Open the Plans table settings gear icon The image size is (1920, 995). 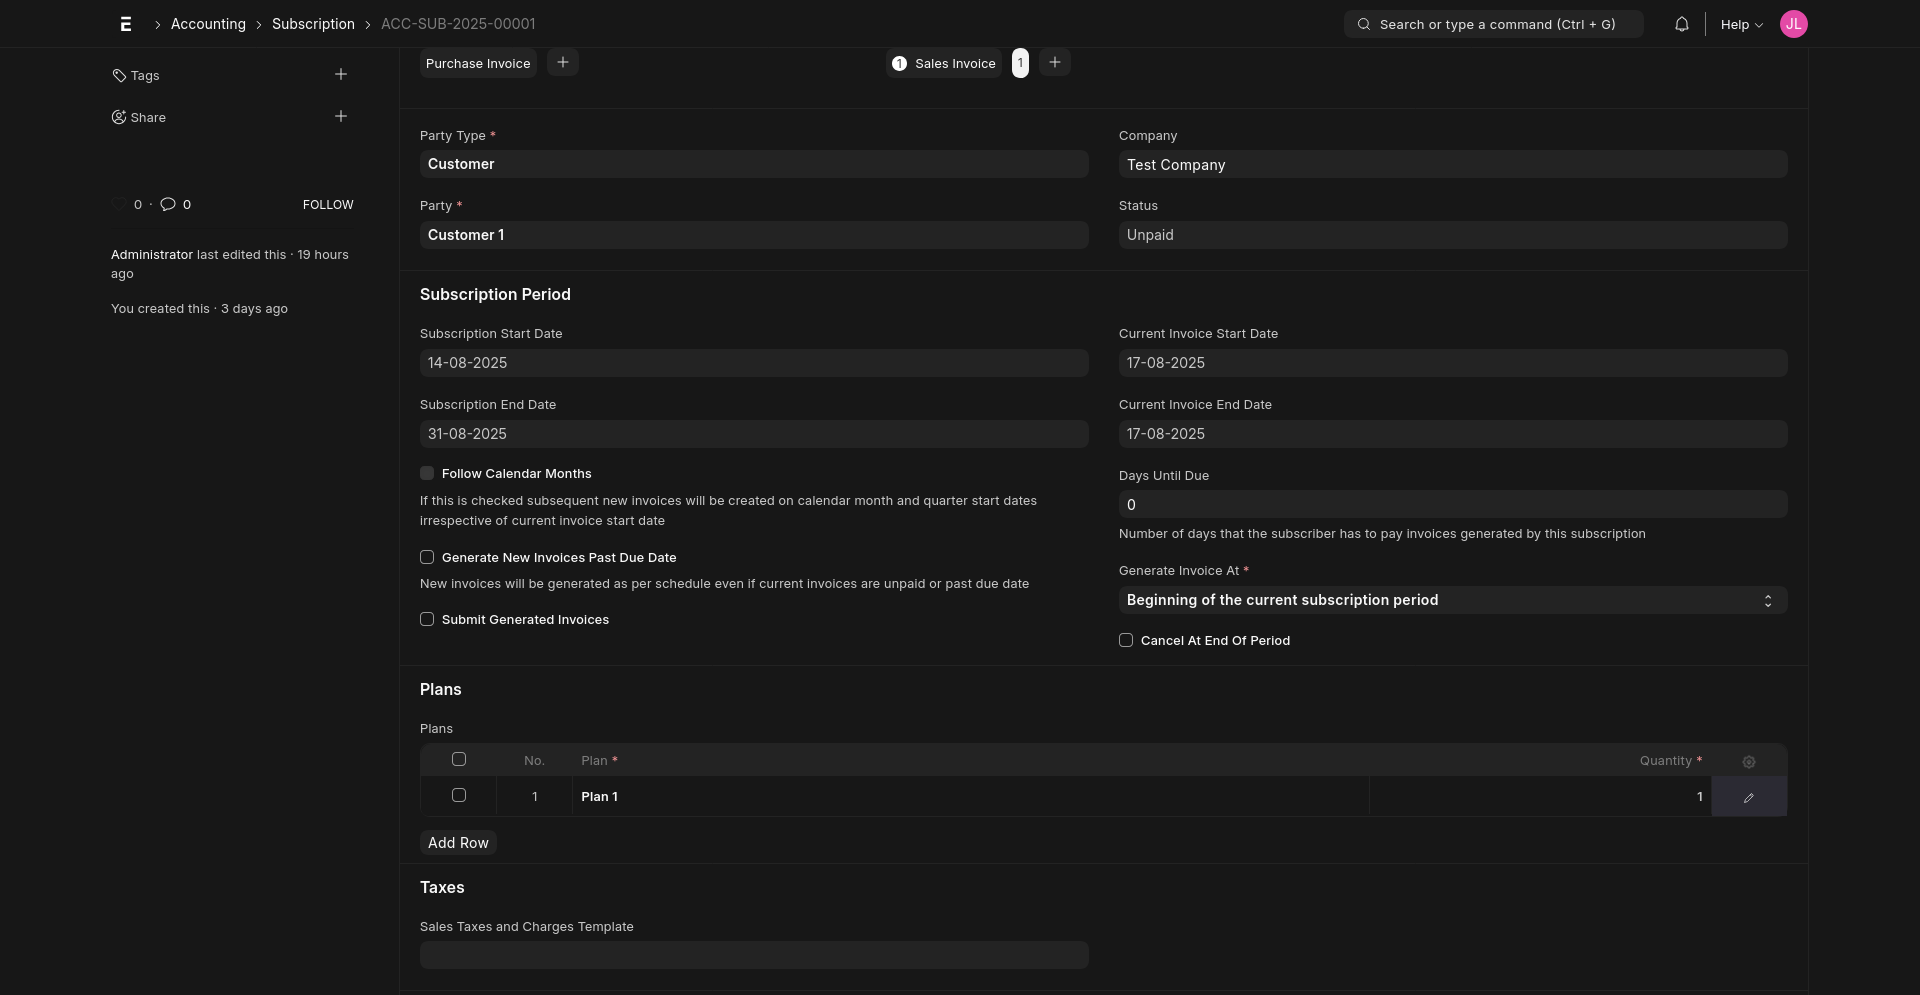click(x=1748, y=761)
